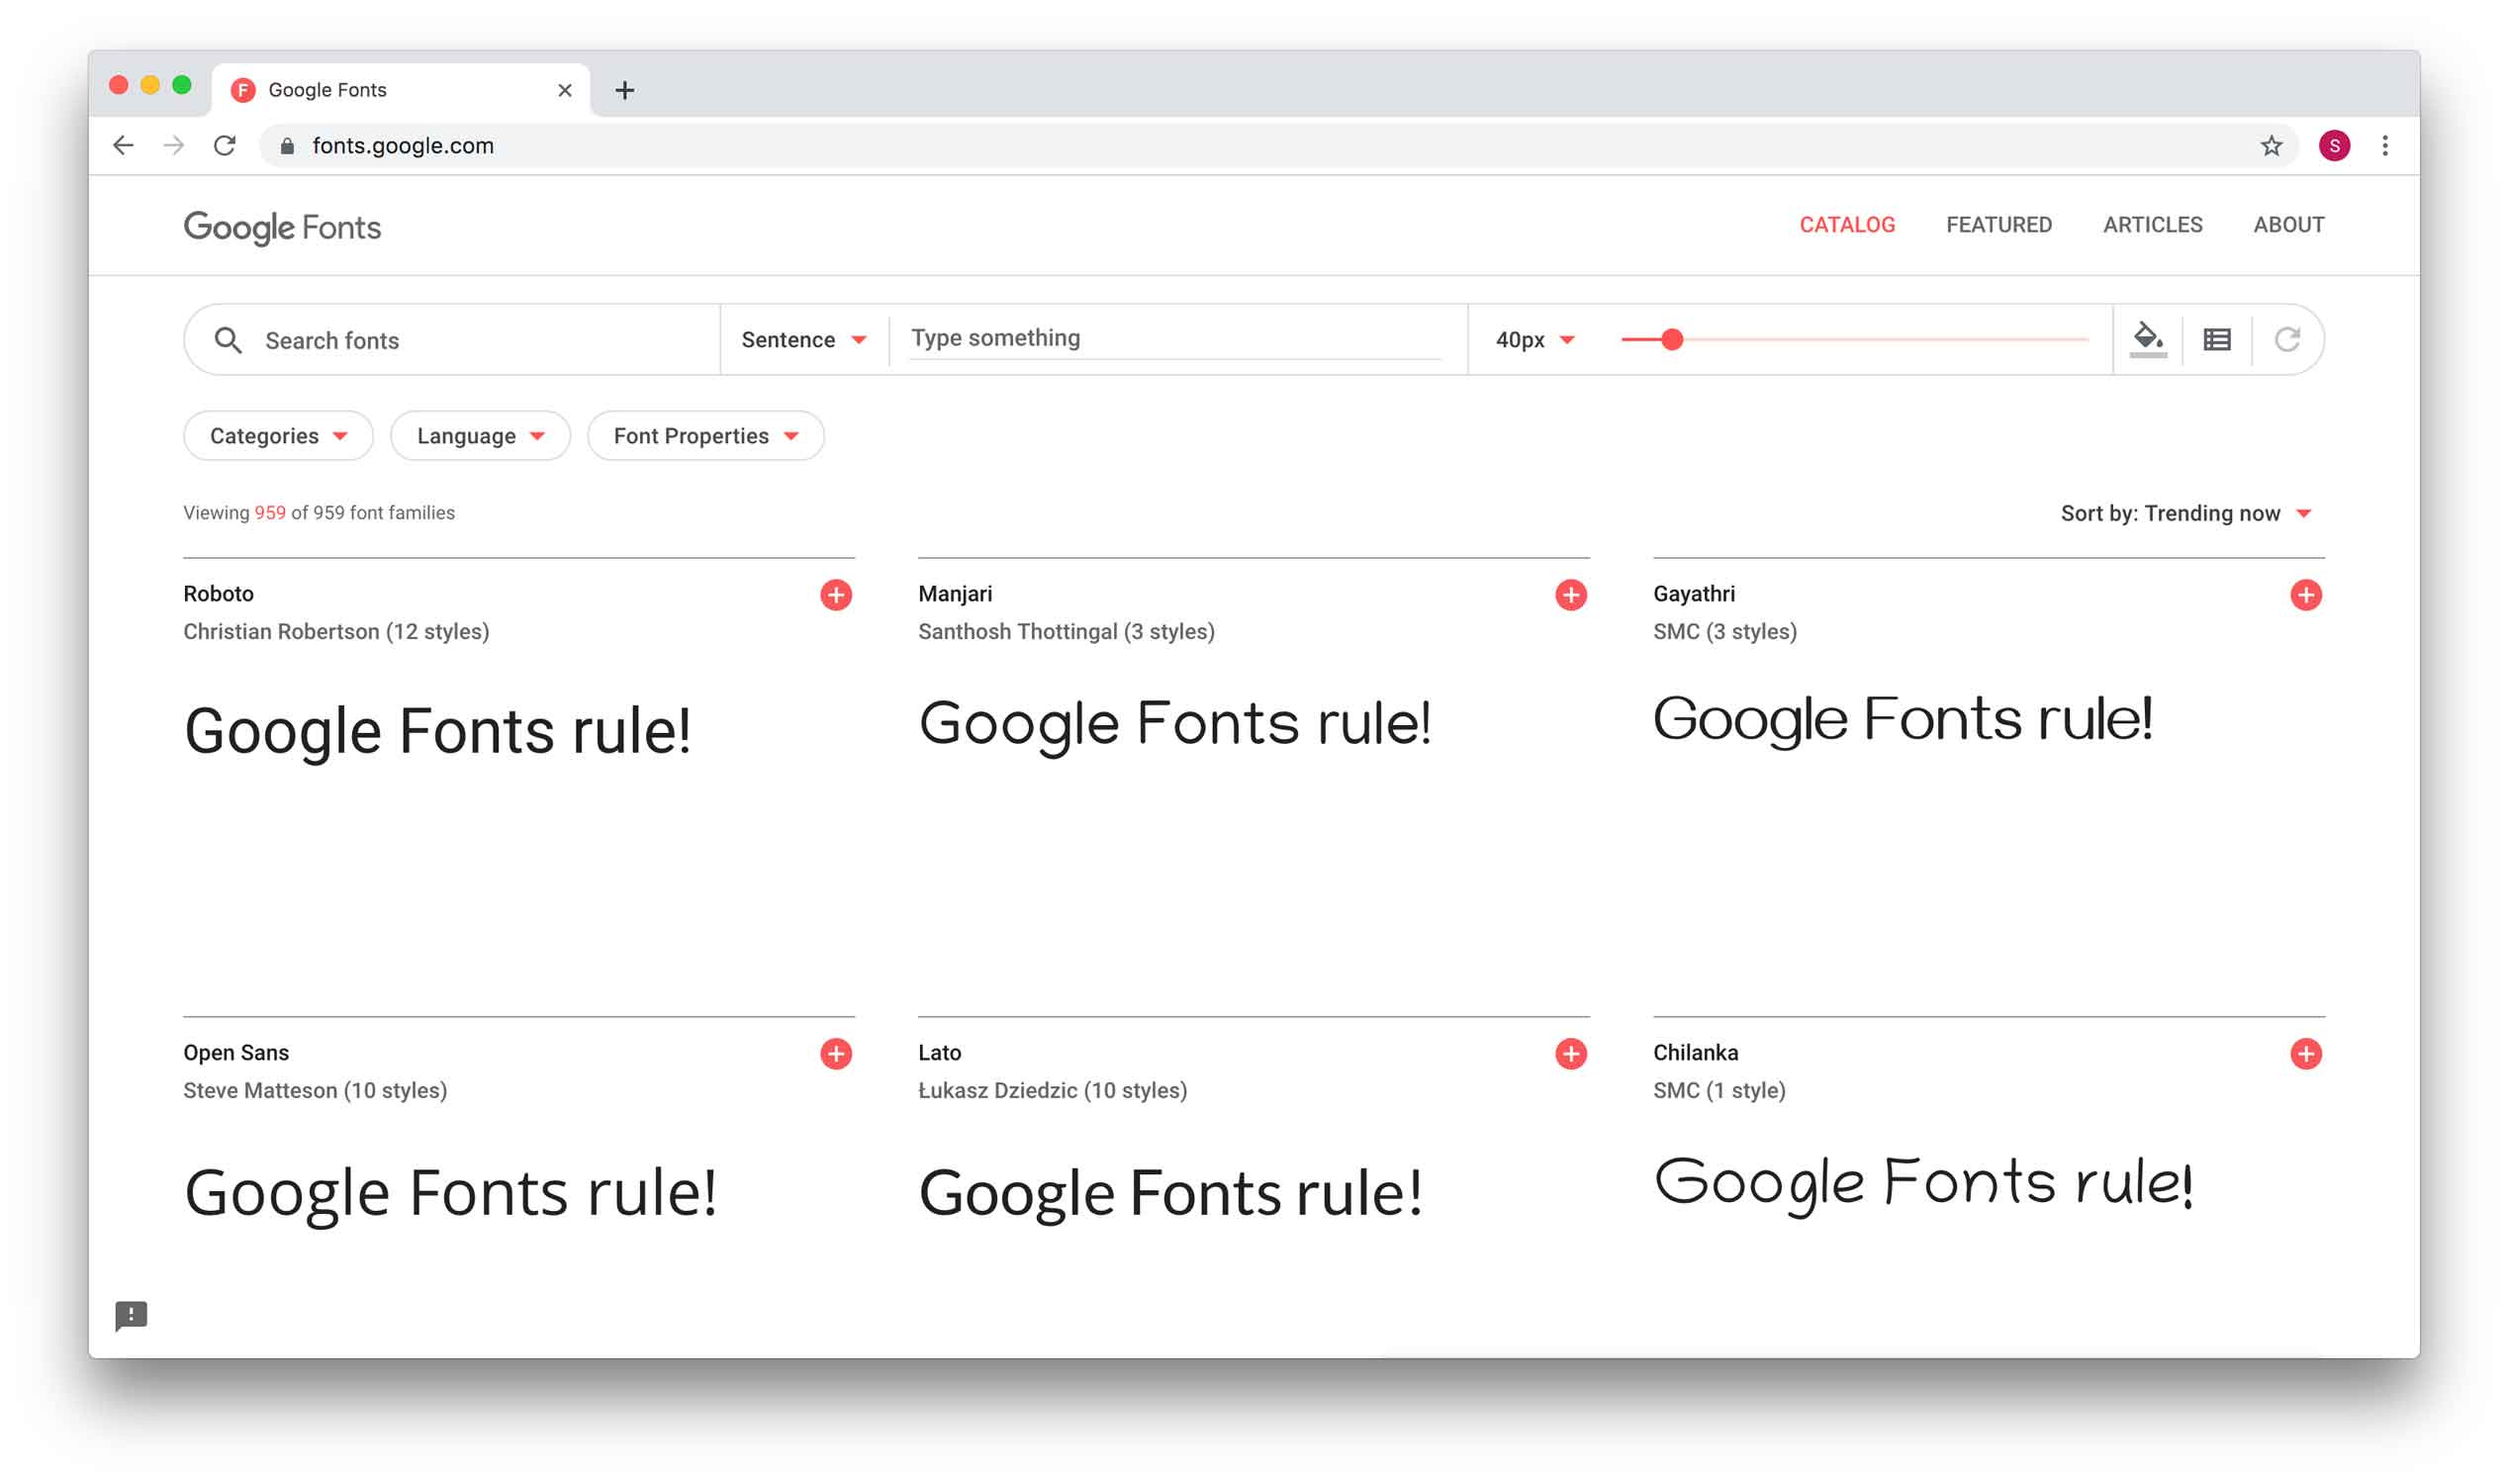Reset preview settings with refresh icon
Viewport: 2508px width, 1484px height.
point(2287,340)
